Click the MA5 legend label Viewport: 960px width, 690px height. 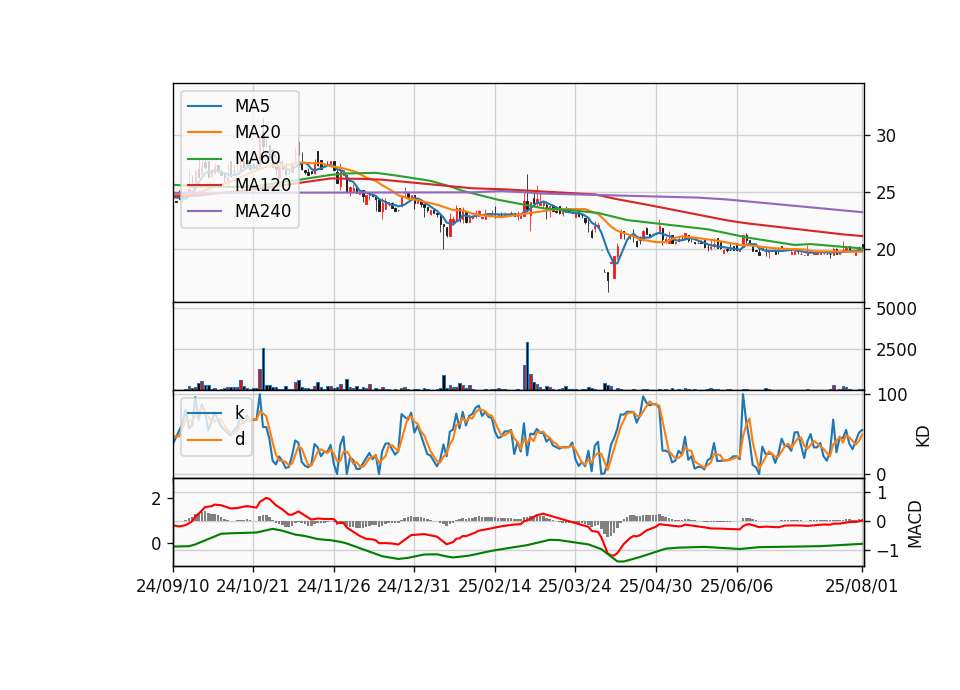pos(252,106)
